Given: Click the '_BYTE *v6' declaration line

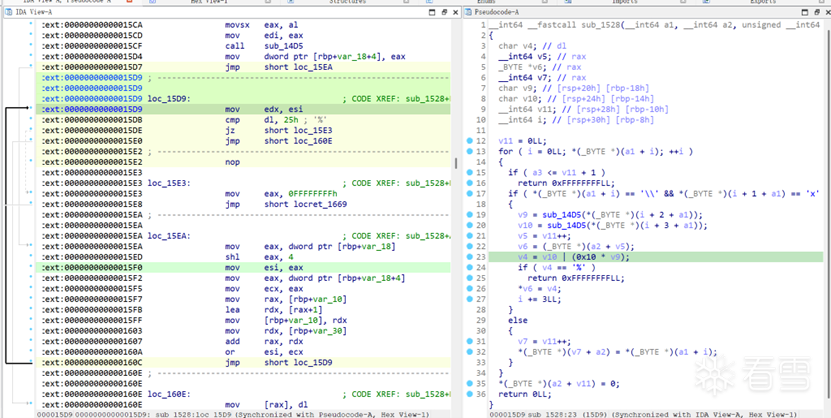Looking at the screenshot, I should (540, 67).
